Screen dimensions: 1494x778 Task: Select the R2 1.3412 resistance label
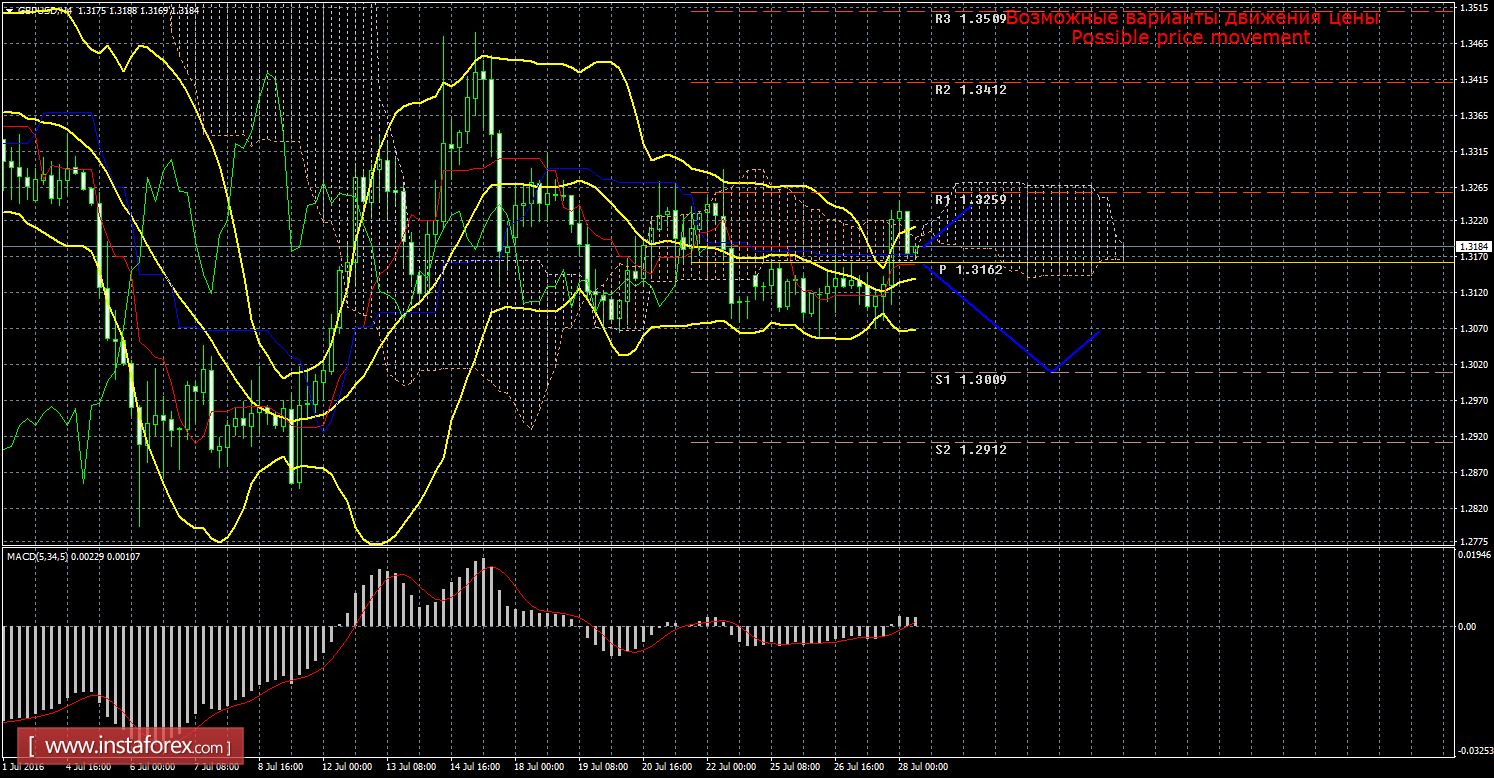pyautogui.click(x=969, y=90)
